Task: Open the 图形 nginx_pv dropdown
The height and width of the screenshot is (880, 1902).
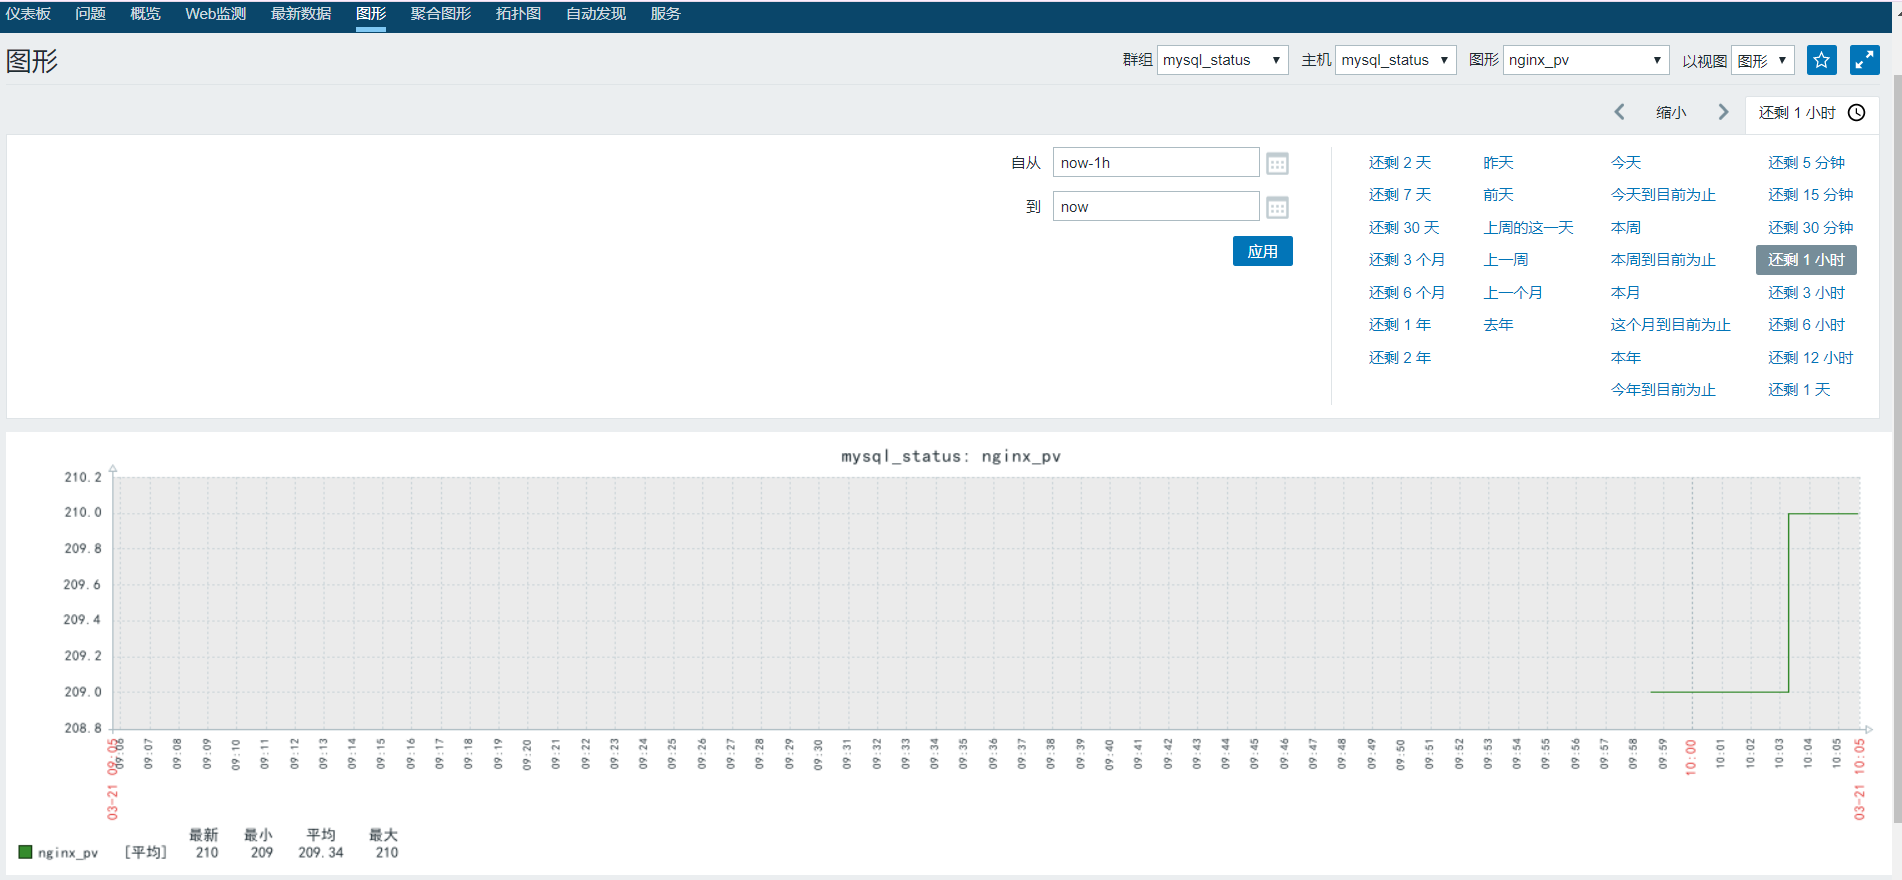Action: pos(1586,60)
